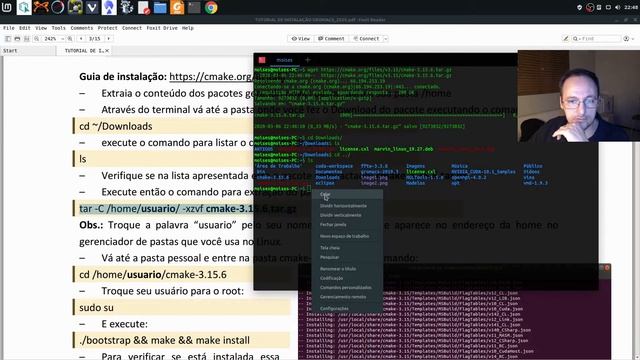The image size is (640, 360).
Task: Choose Novo espaço de trabalho in the context menu
Action: pos(347,236)
